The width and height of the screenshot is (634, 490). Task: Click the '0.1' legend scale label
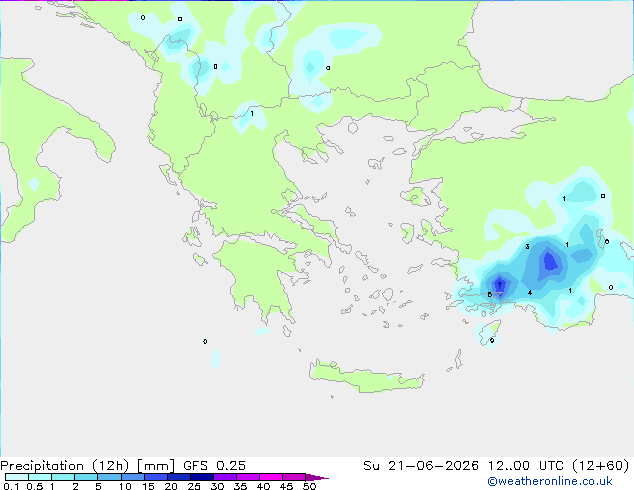coord(11,486)
